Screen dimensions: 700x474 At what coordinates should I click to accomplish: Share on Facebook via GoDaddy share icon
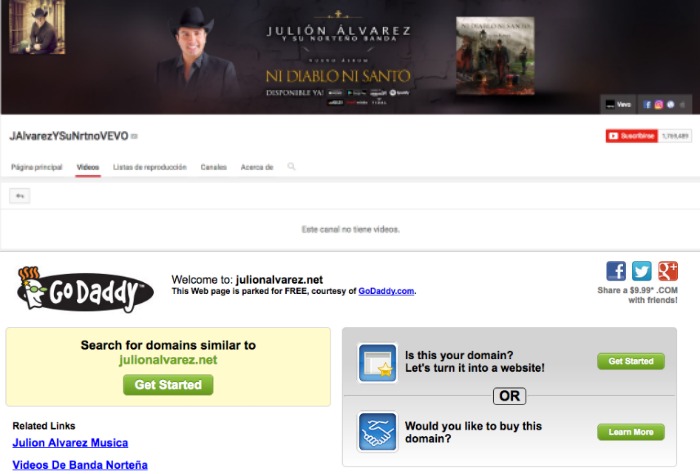tap(616, 271)
